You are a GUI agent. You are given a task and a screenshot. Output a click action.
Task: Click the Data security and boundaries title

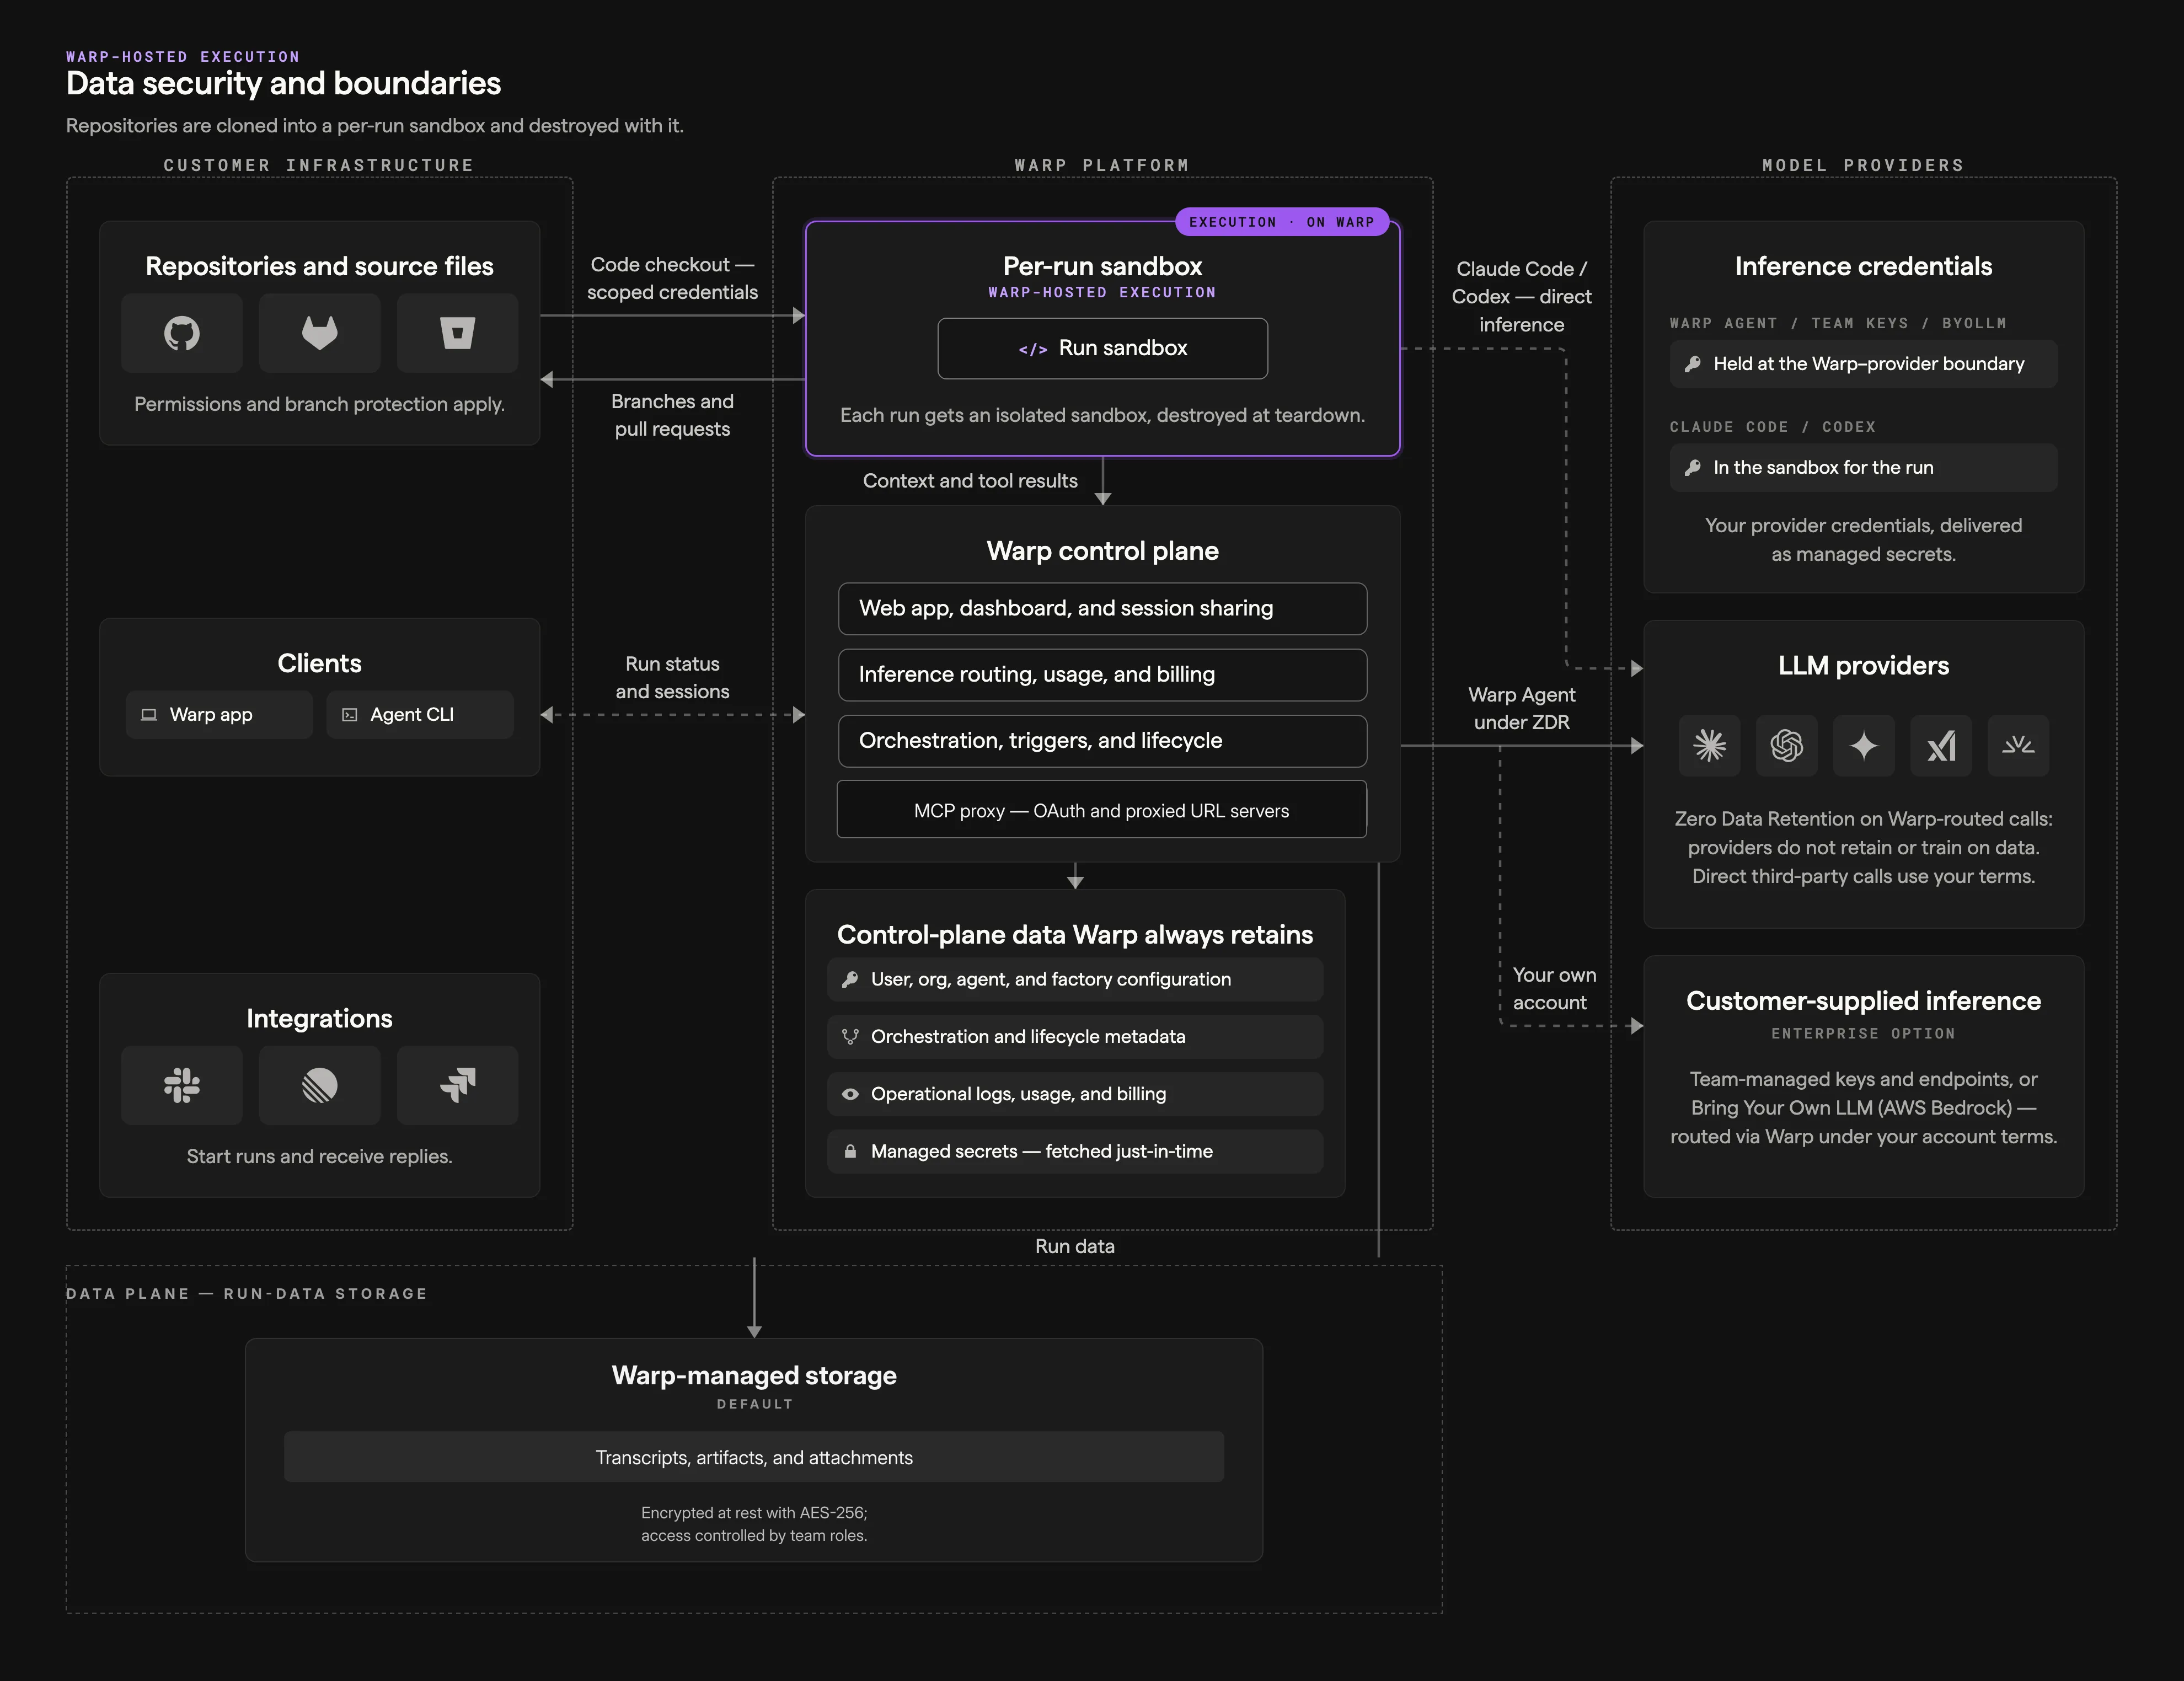coord(283,83)
